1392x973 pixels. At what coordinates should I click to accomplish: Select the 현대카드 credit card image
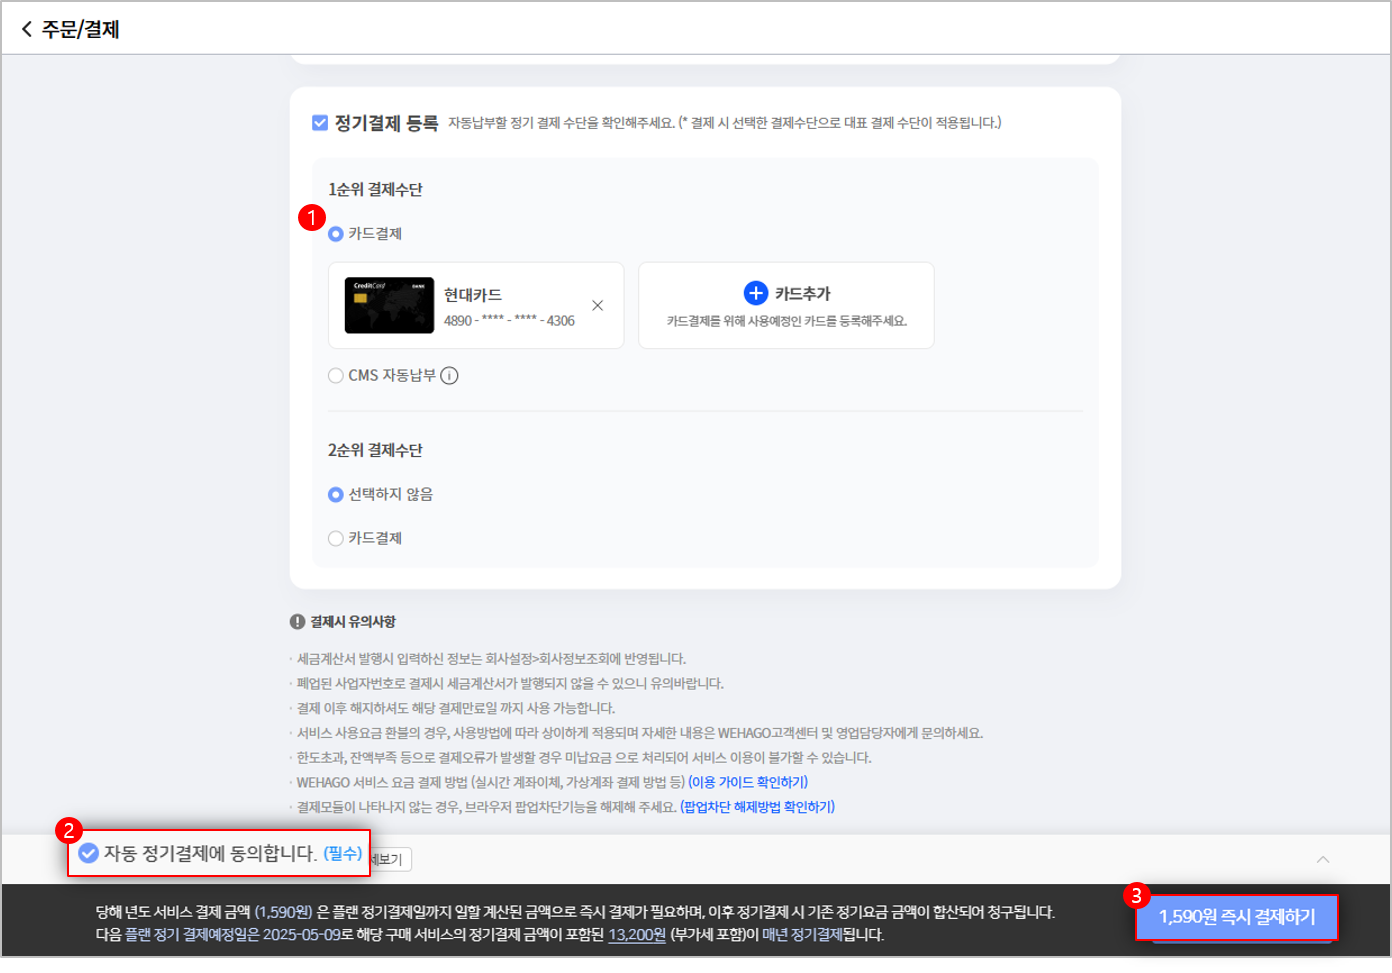coord(389,305)
